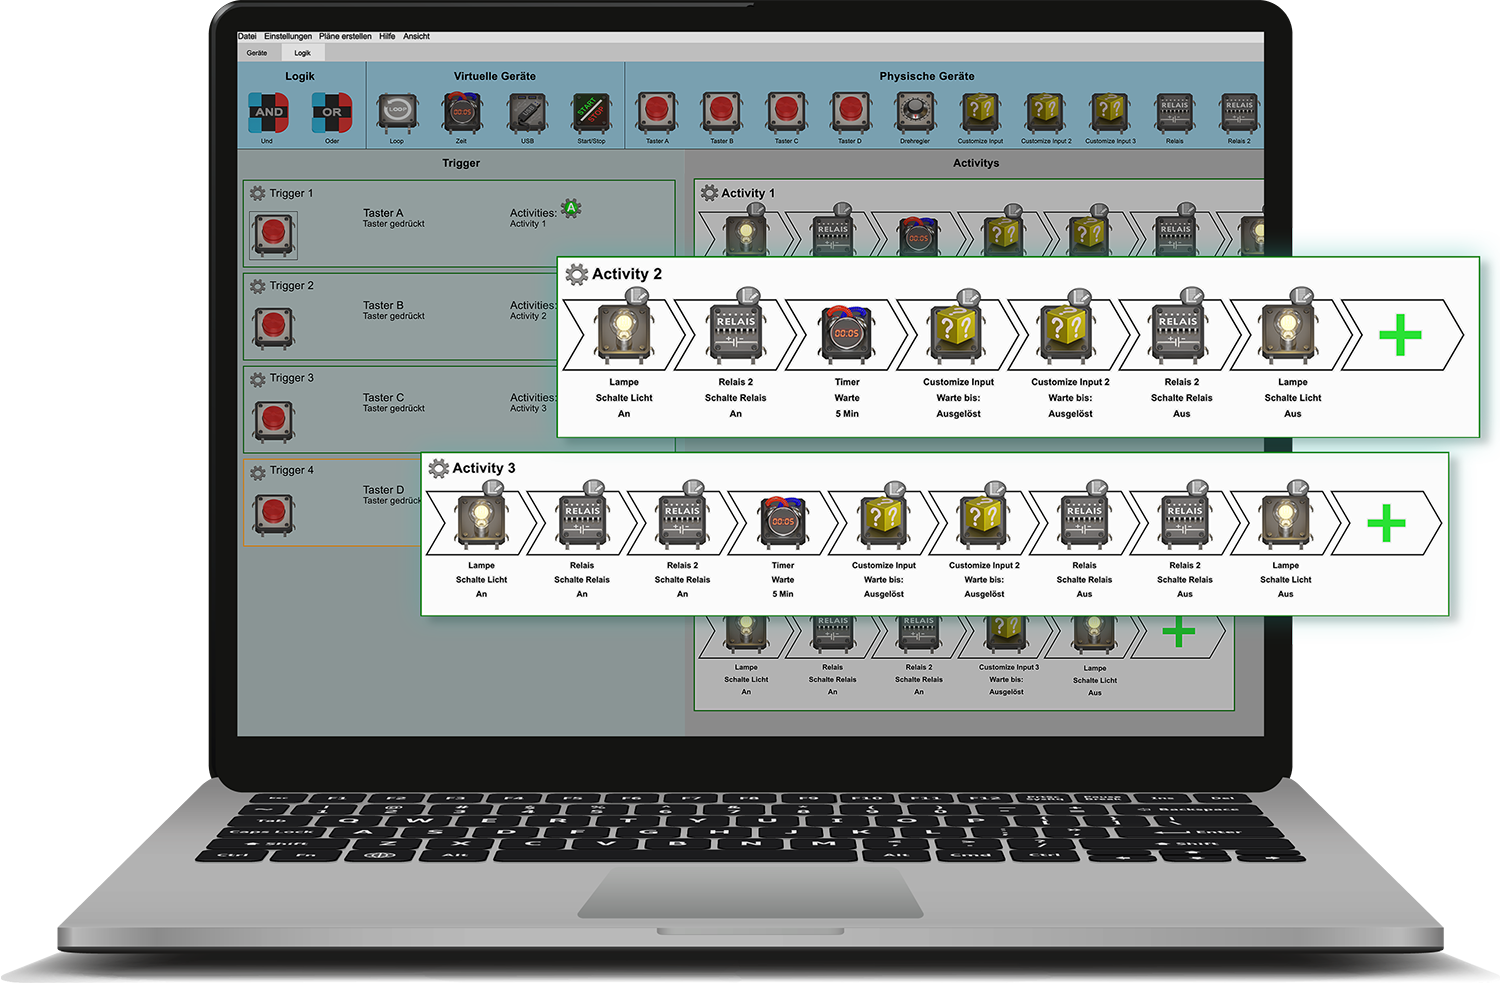
Task: Open Trigger 1 settings gear
Action: click(257, 193)
